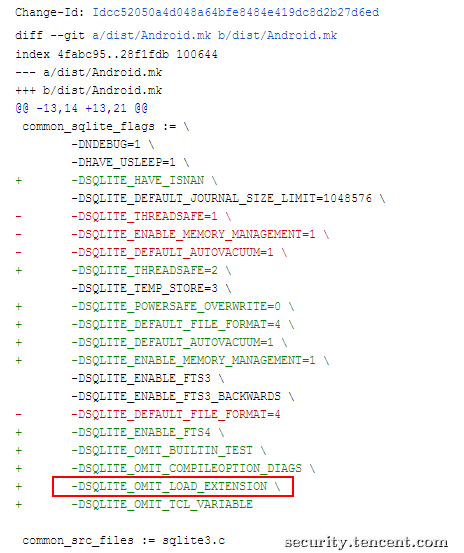Click the DSQLITE_OMIT_BUILTIN_TEST line
Viewport: 464px width, 553px height.
click(169, 450)
